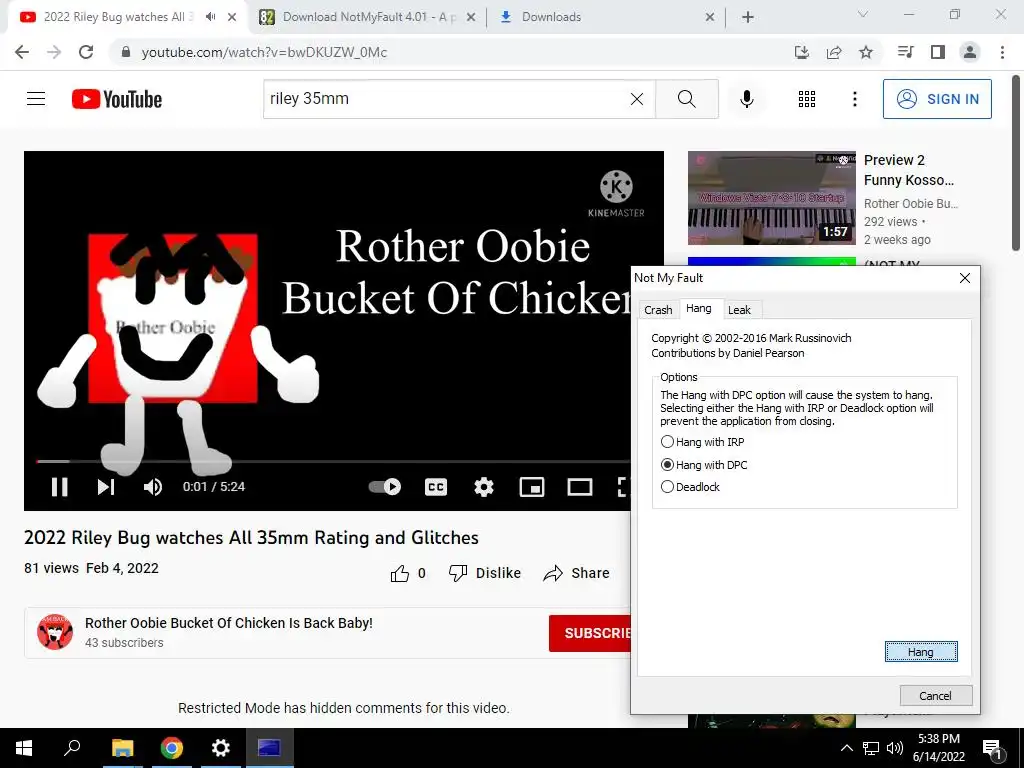The height and width of the screenshot is (768, 1024).
Task: Open Chrome media control icon
Action: point(905,52)
